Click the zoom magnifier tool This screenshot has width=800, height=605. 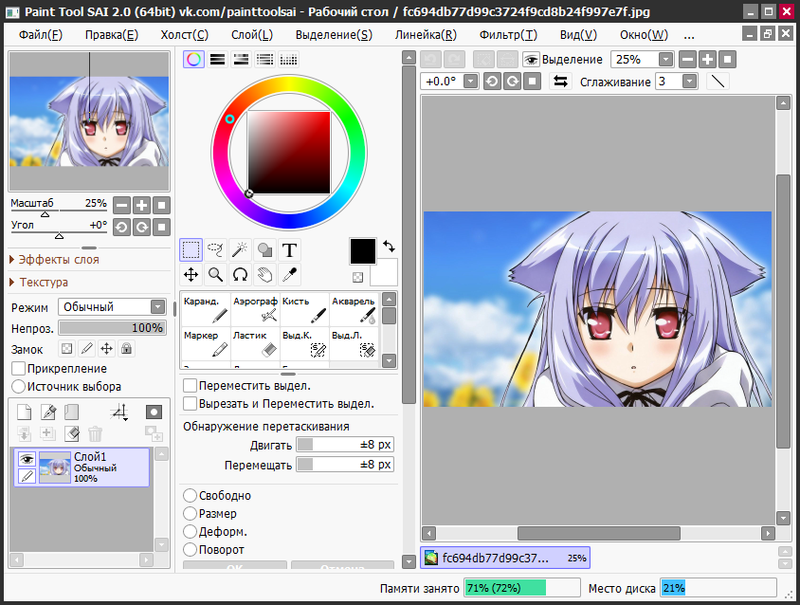click(215, 274)
